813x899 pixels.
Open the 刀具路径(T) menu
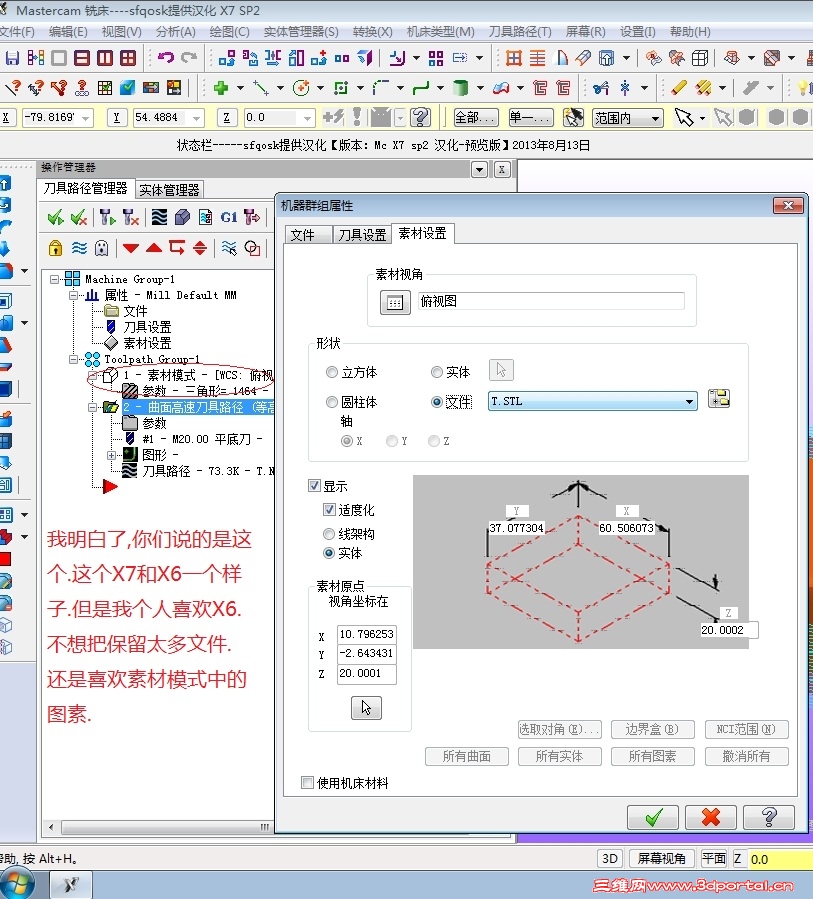pos(520,32)
